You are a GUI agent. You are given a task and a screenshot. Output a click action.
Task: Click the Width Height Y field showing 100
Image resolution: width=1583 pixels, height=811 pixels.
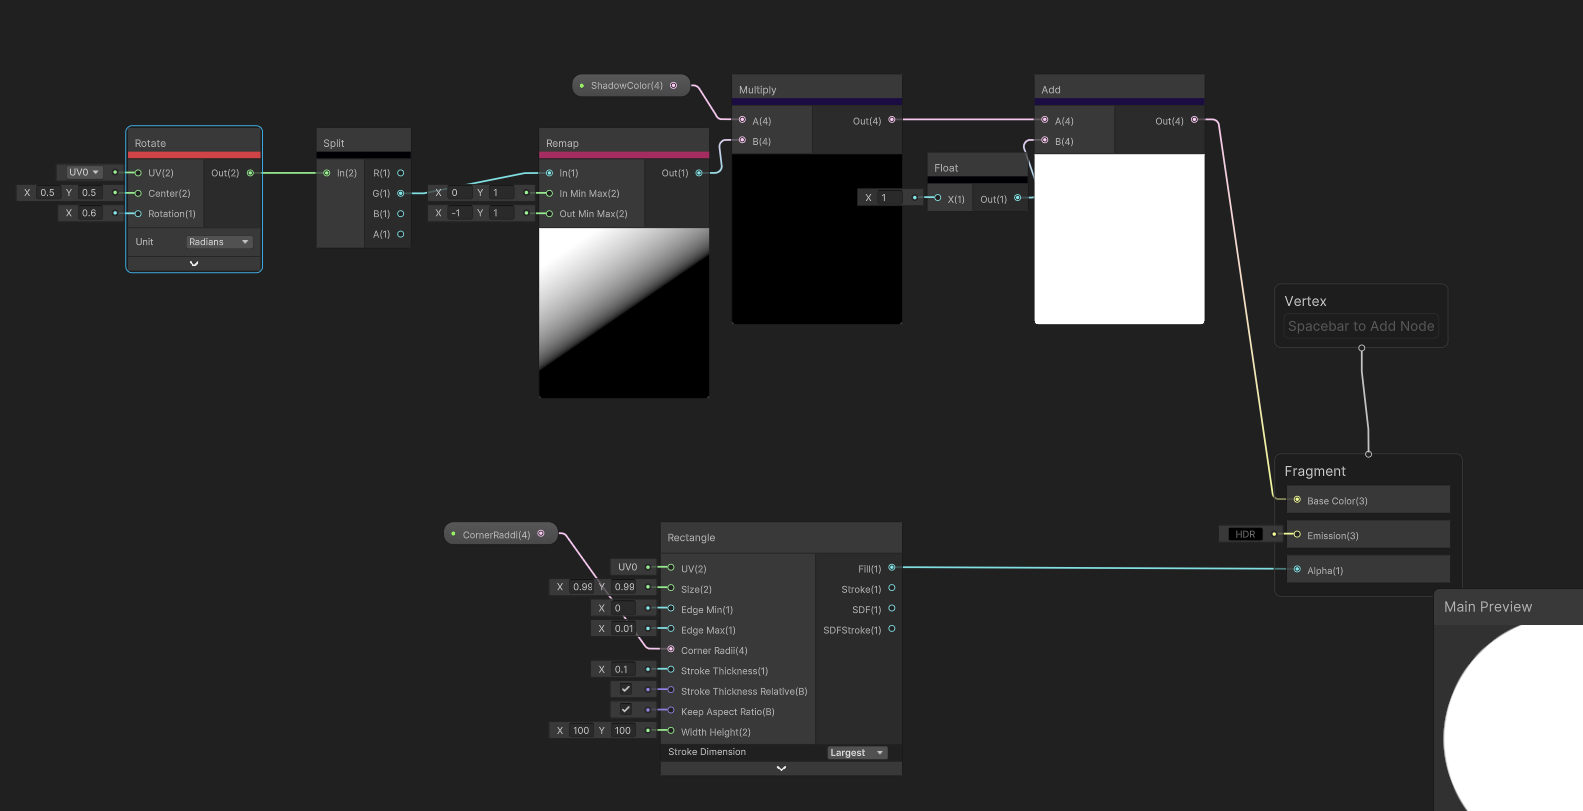pos(623,730)
